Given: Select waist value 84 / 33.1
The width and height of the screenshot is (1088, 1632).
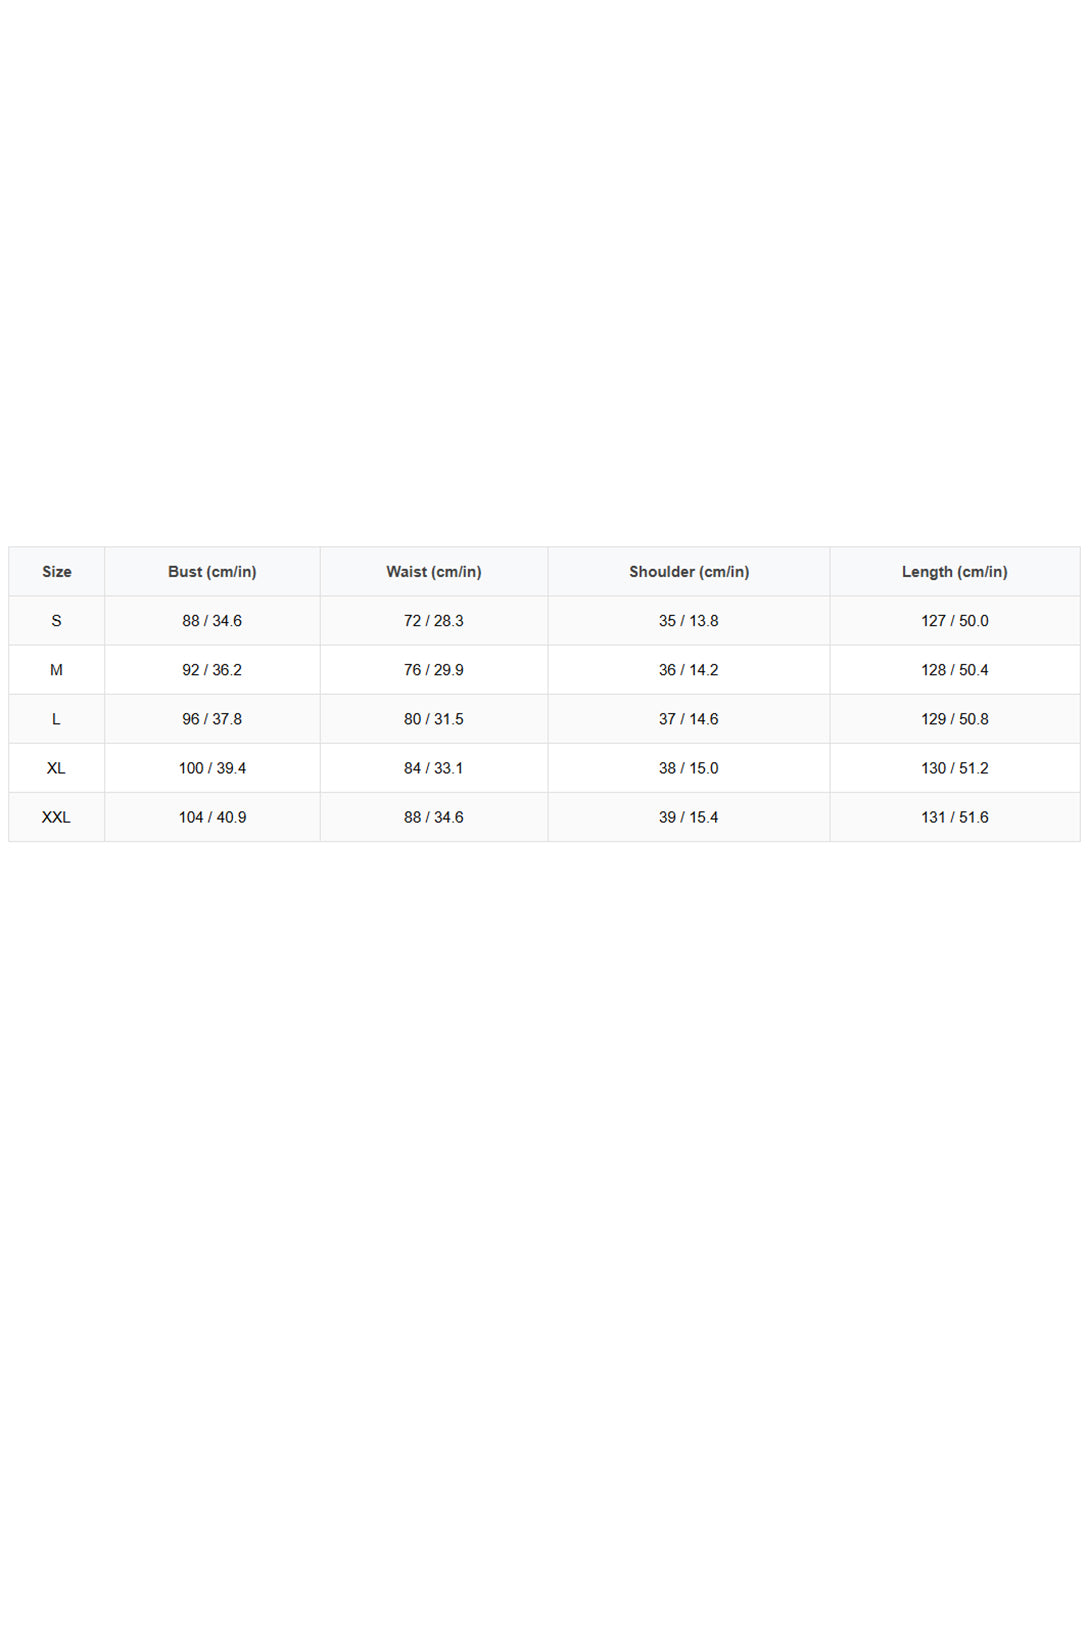Looking at the screenshot, I should point(434,768).
